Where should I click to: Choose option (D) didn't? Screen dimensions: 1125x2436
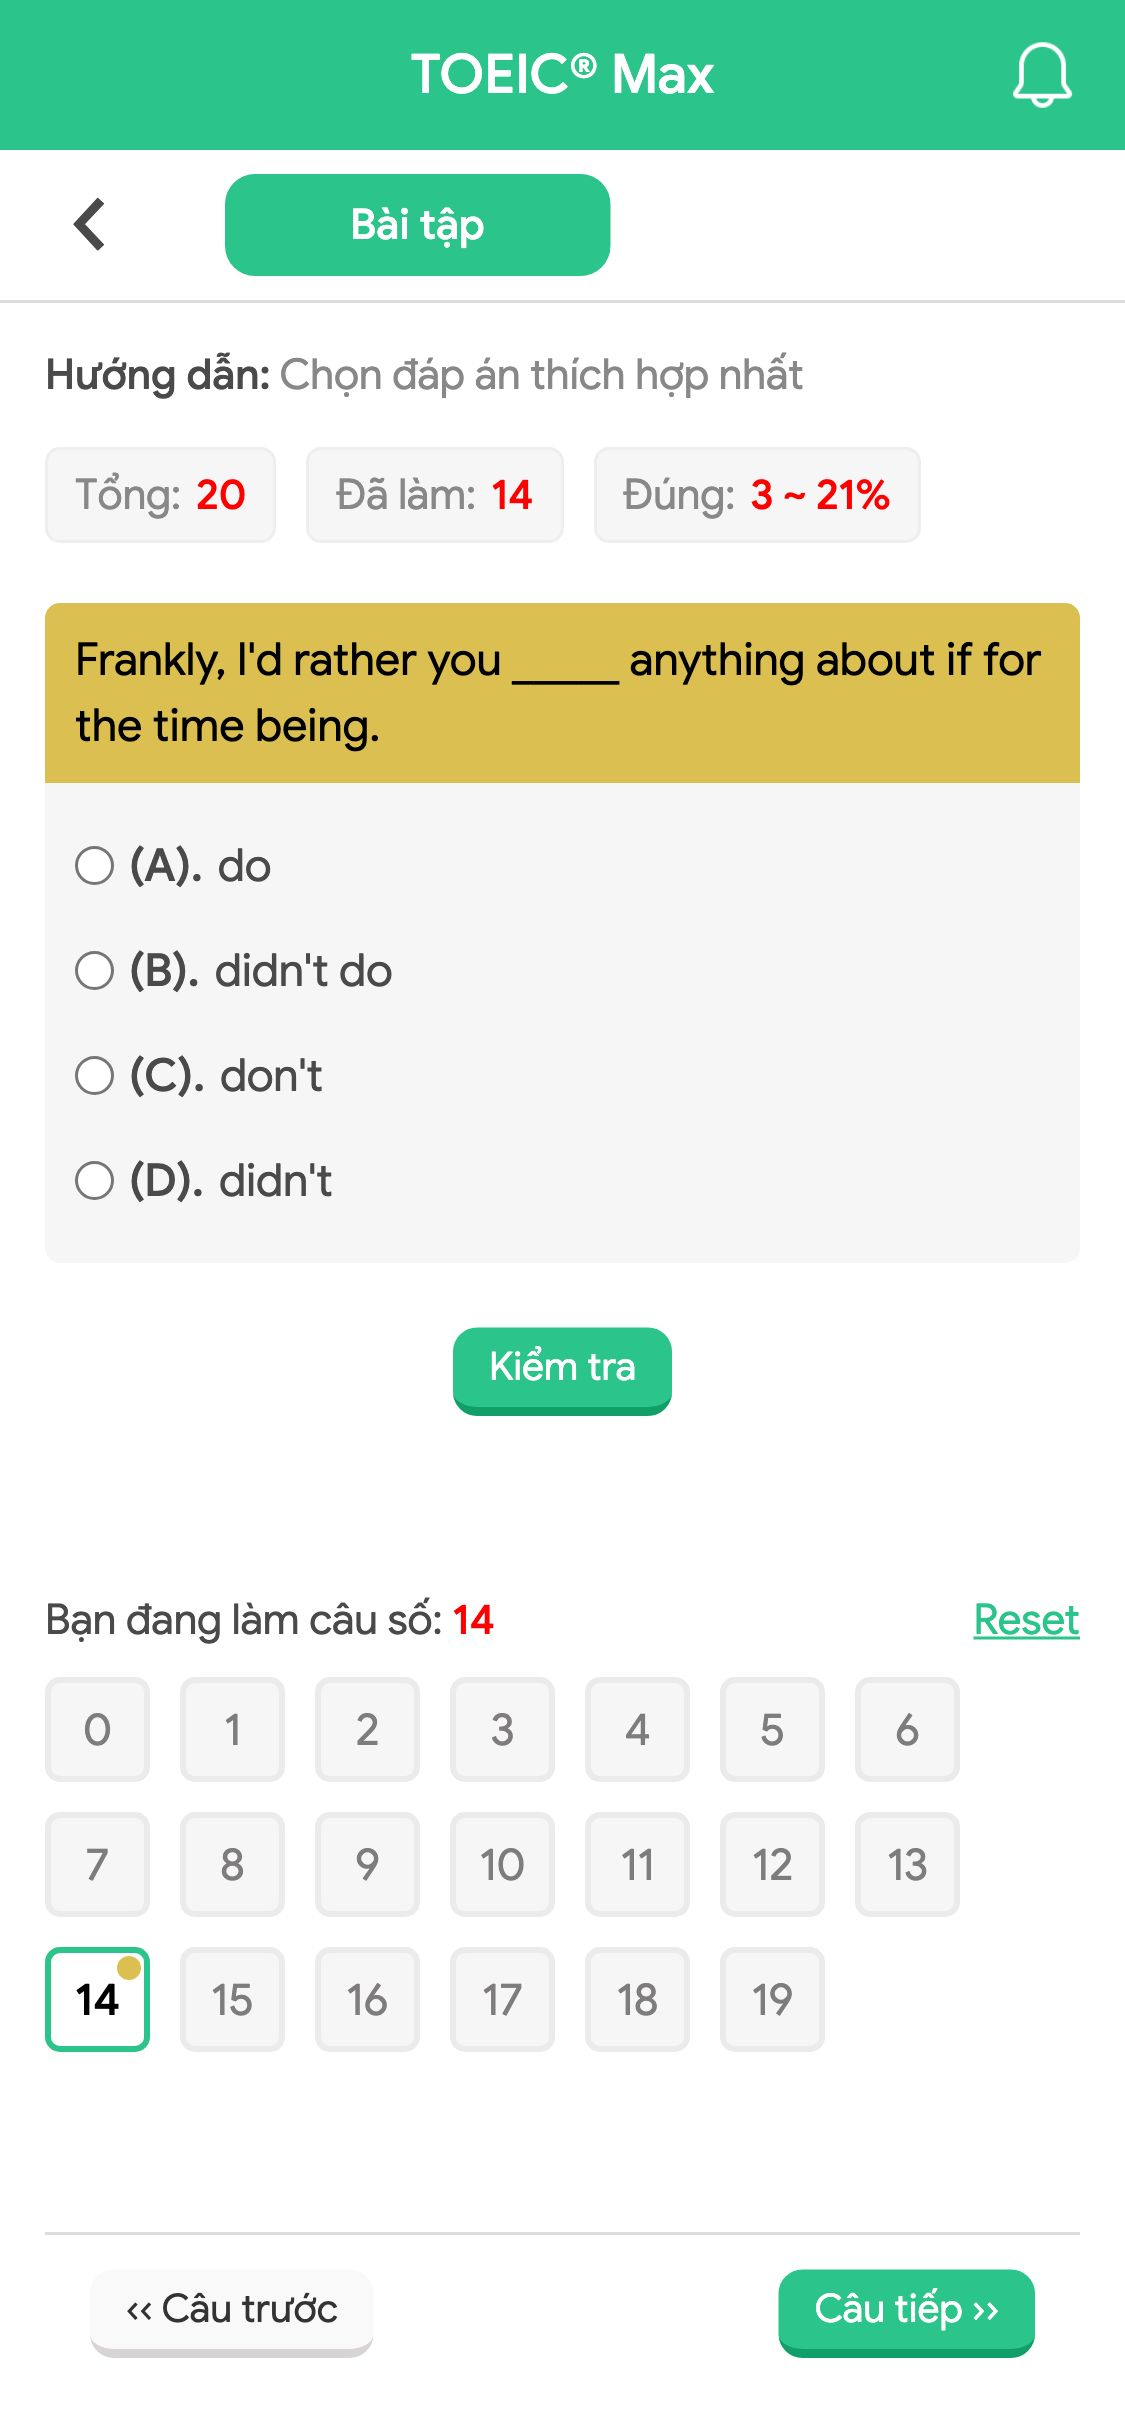[204, 1181]
